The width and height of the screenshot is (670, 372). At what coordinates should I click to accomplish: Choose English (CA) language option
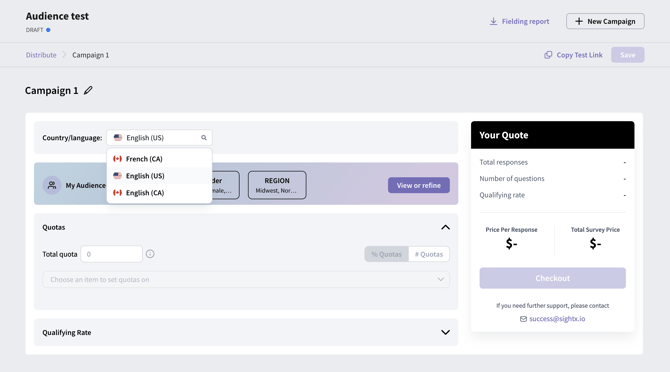tap(159, 193)
